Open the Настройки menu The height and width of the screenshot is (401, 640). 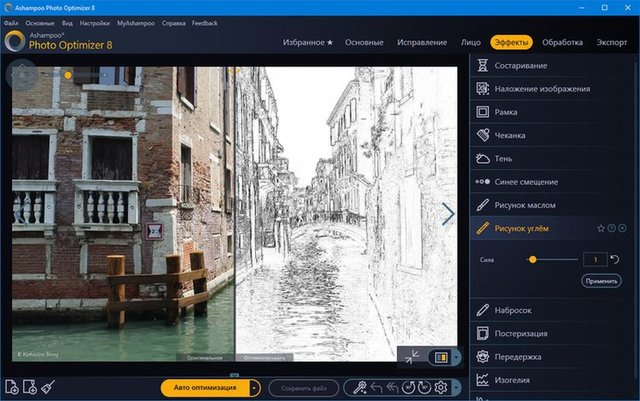95,21
